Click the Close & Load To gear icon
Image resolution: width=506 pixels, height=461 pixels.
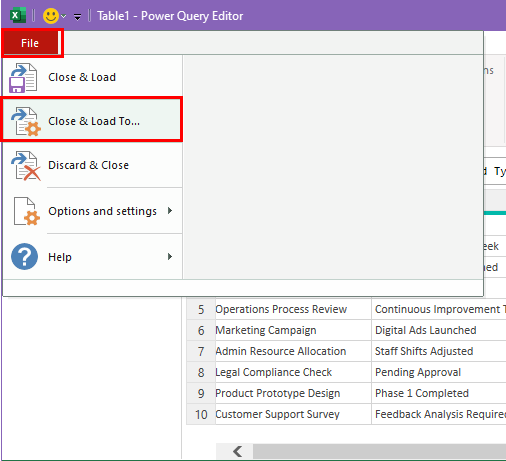pyautogui.click(x=26, y=122)
